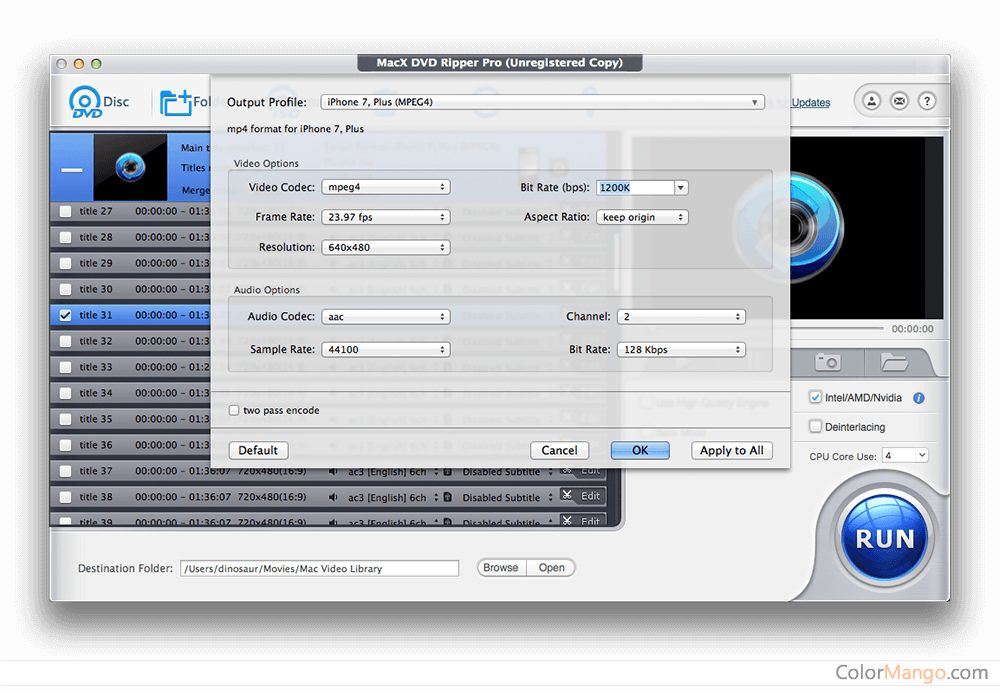Check the title 34 checkbox
Image resolution: width=1000 pixels, height=693 pixels.
pos(65,393)
